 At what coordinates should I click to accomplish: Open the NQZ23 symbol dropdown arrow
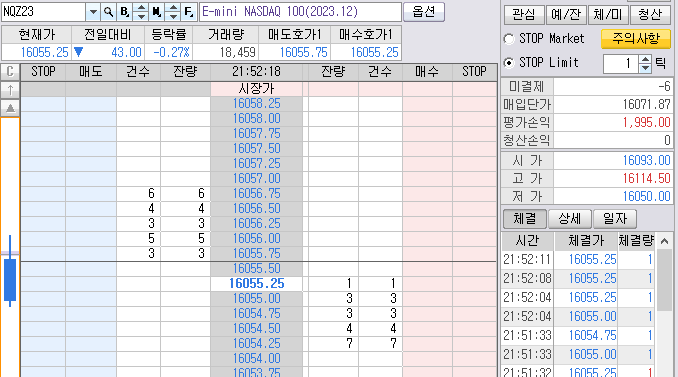(x=93, y=12)
